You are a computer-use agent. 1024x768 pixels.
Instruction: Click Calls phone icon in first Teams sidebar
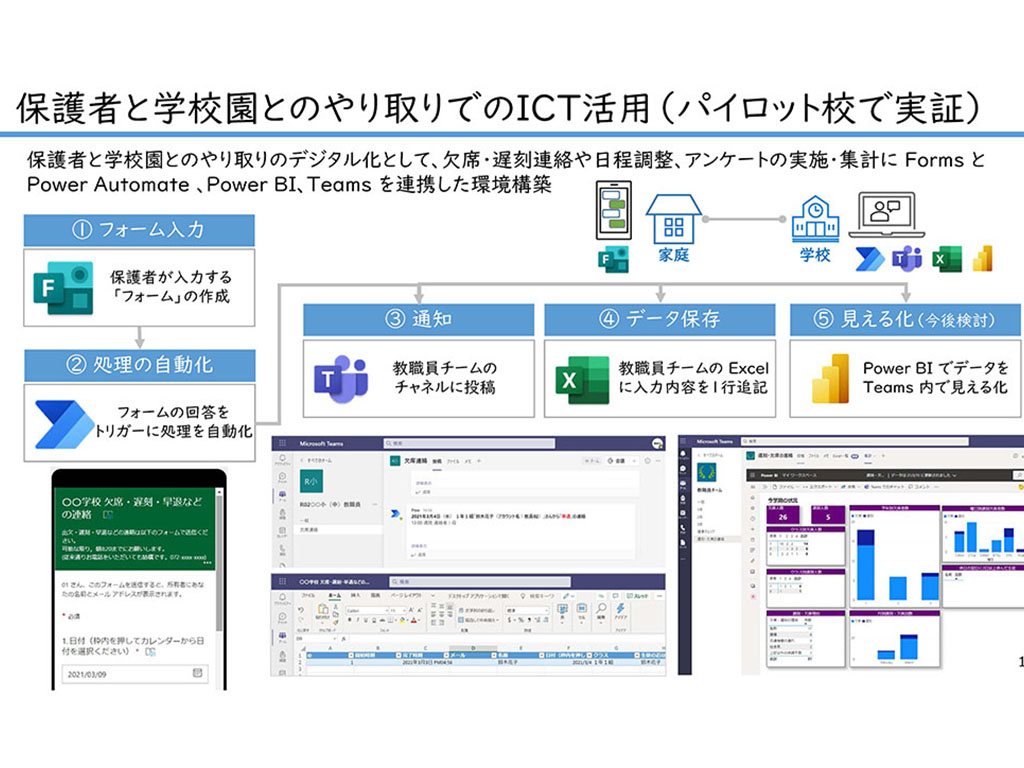[x=282, y=550]
